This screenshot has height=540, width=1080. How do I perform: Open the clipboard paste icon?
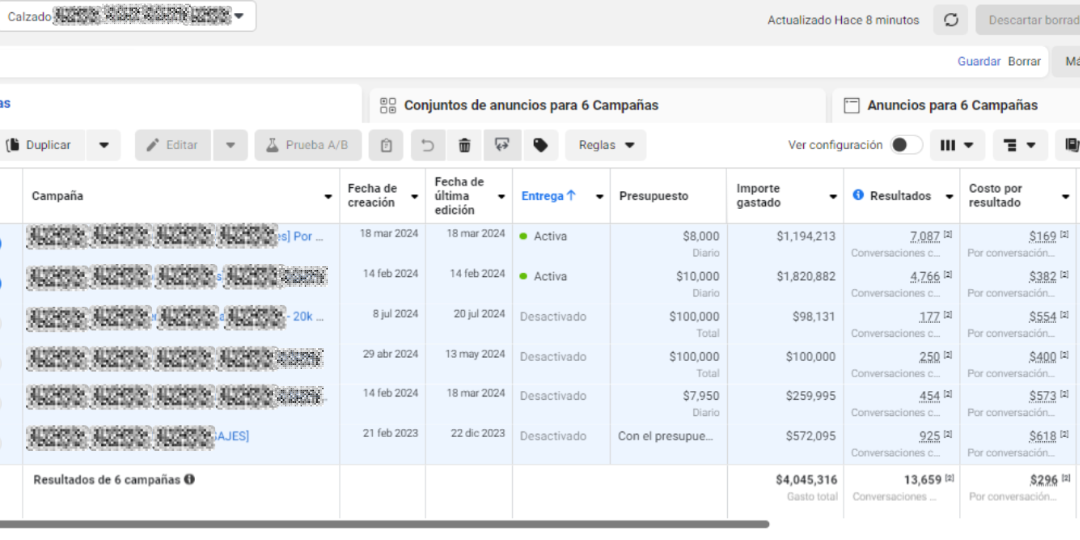point(386,145)
